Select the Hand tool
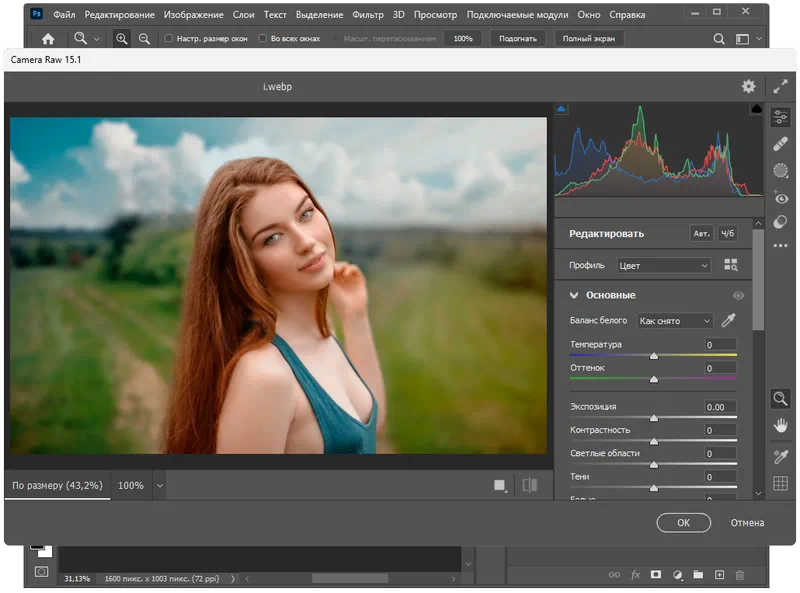800x593 pixels. point(780,425)
